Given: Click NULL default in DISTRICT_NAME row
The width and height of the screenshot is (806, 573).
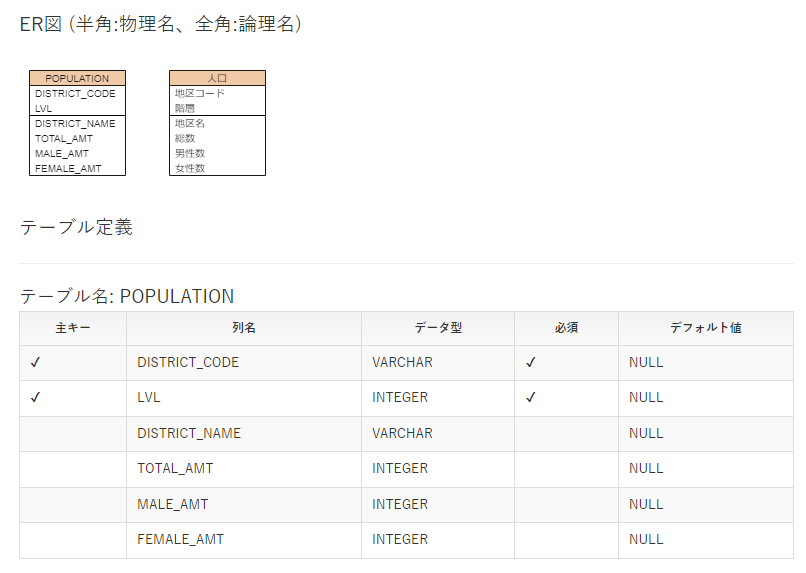Looking at the screenshot, I should click(x=646, y=434).
